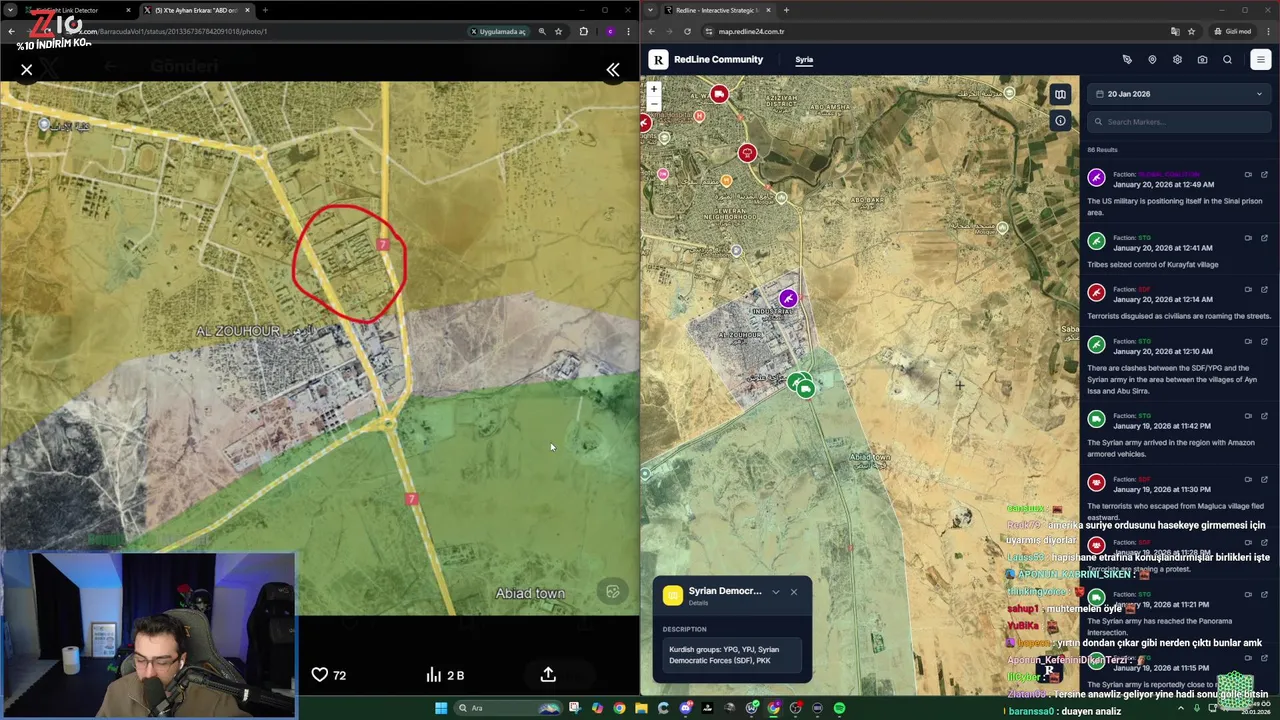
Task: Select the Syria tab in RedLine
Action: click(x=804, y=59)
